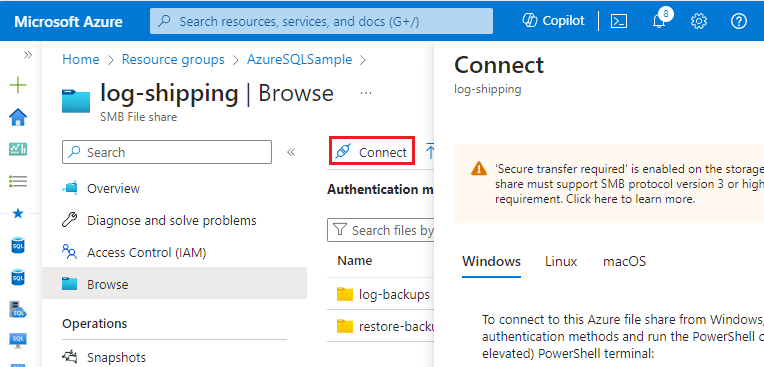
Task: Open the Copilot assistant
Action: [553, 21]
